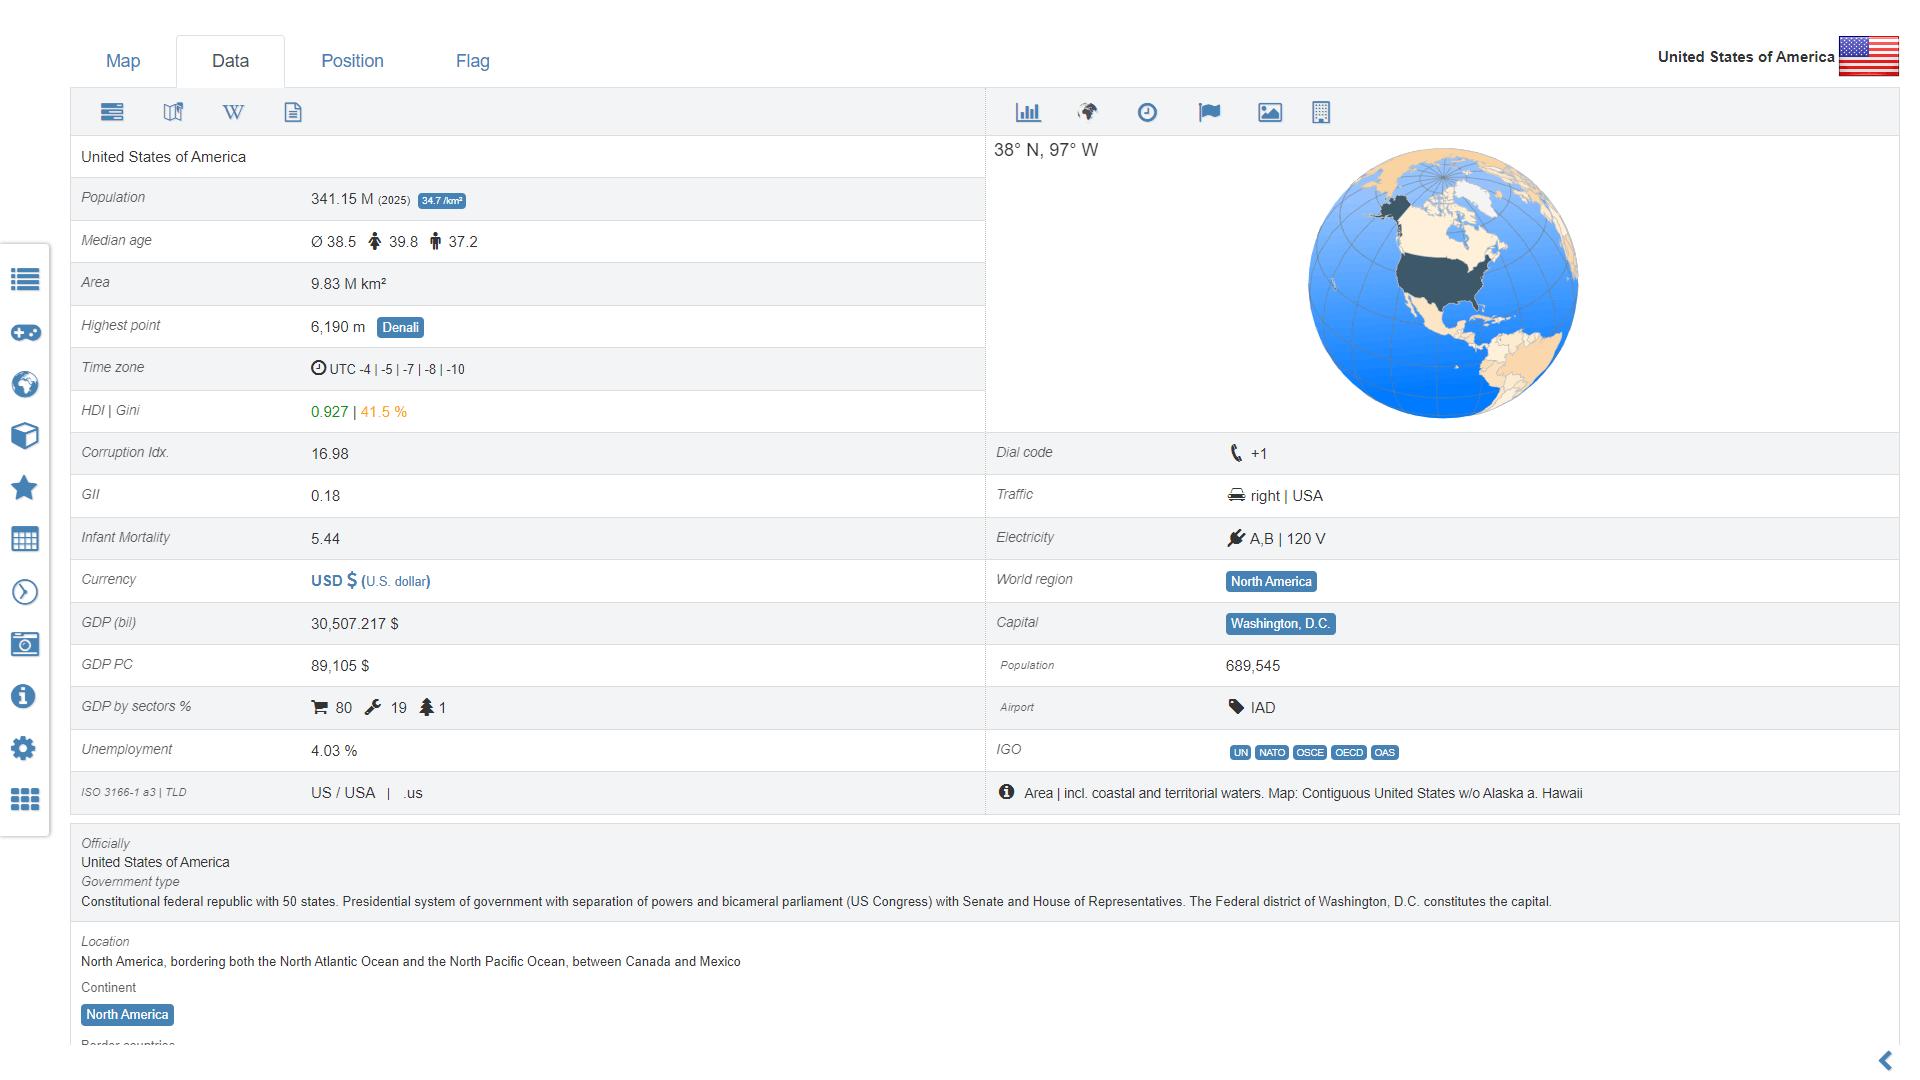Open the Wikipedia icon in toolbar
The width and height of the screenshot is (1920, 1080).
(x=233, y=112)
